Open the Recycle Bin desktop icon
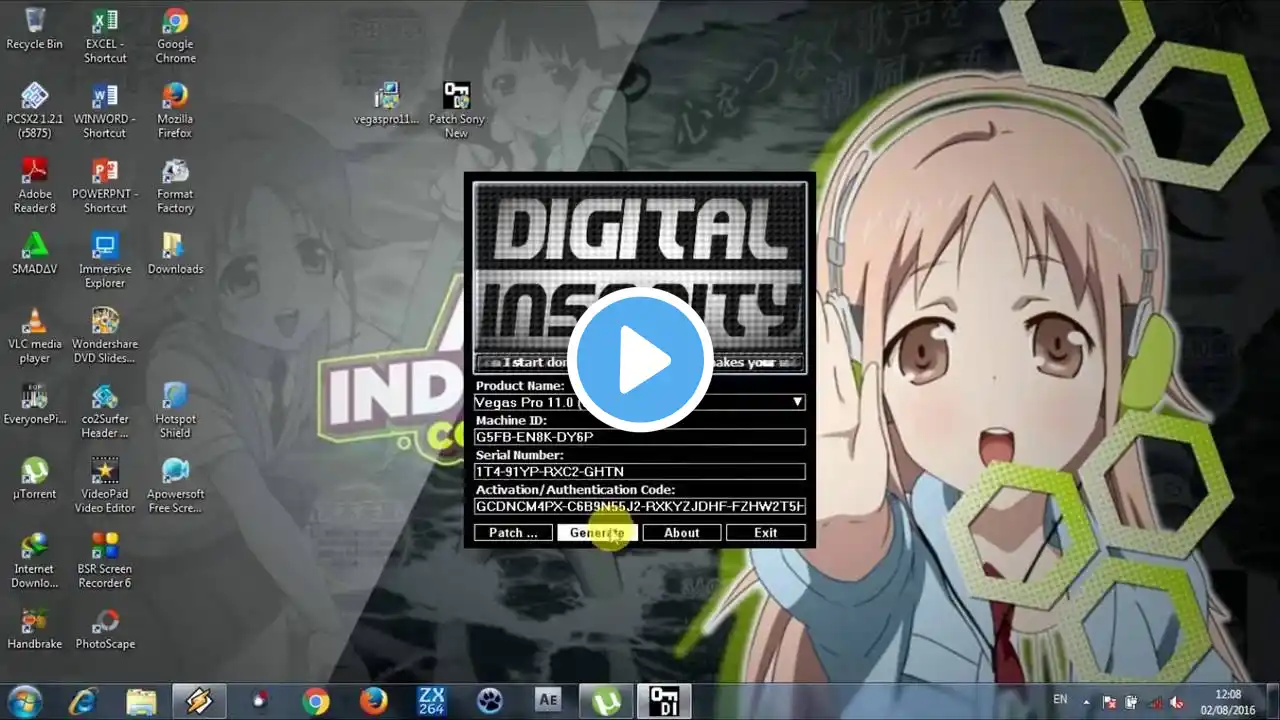The height and width of the screenshot is (720, 1280). pyautogui.click(x=34, y=29)
